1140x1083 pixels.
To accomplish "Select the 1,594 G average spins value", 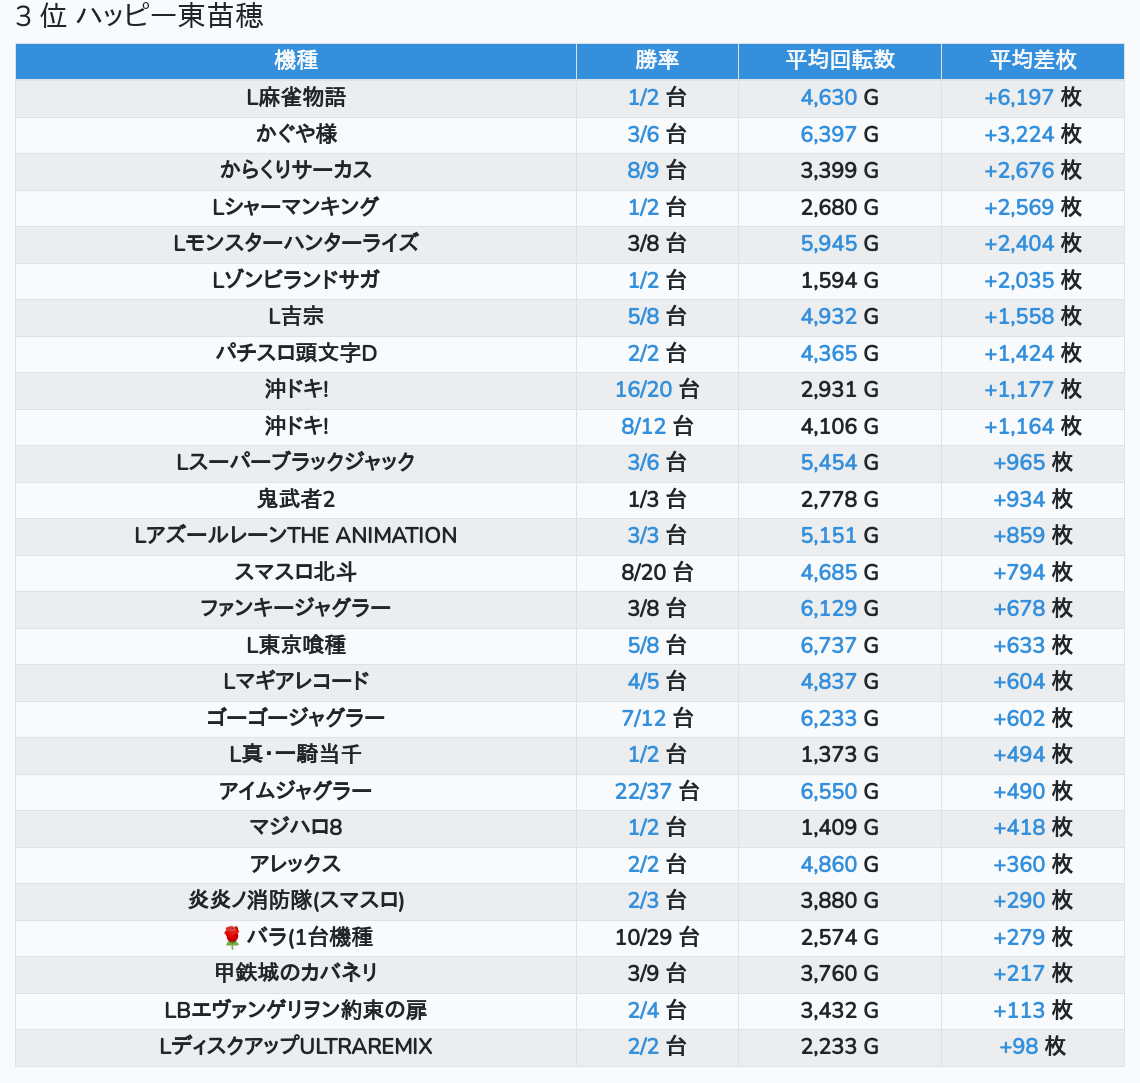I will (840, 280).
